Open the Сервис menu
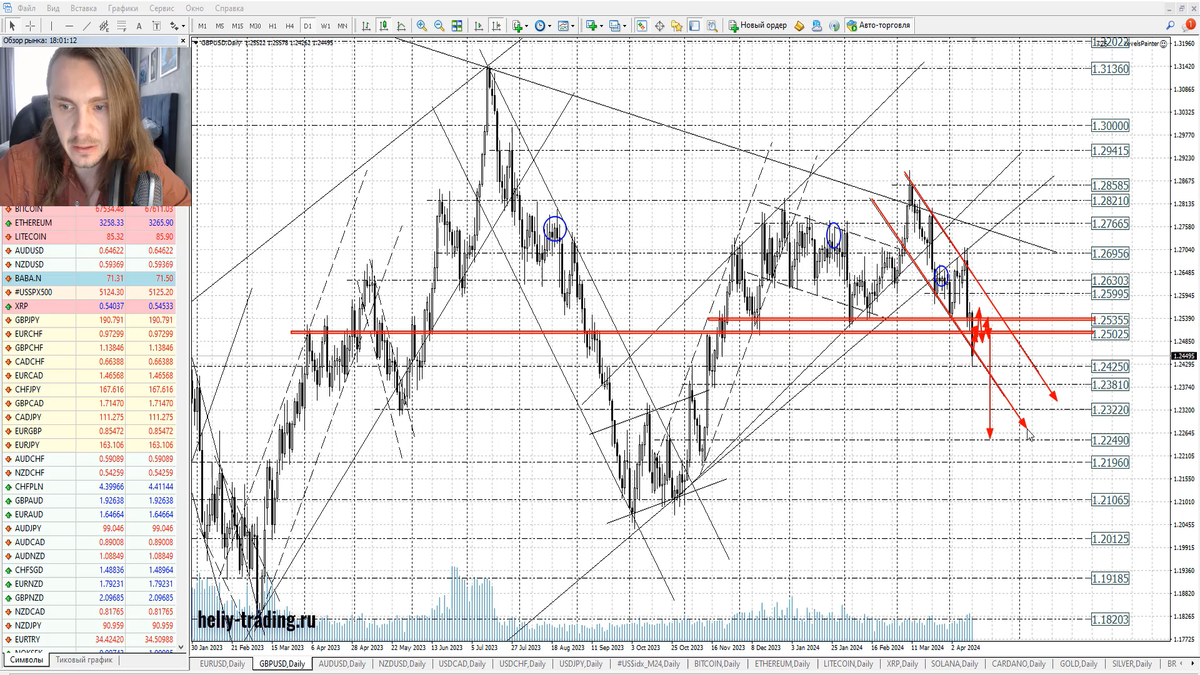This screenshot has width=1200, height=675. (161, 8)
